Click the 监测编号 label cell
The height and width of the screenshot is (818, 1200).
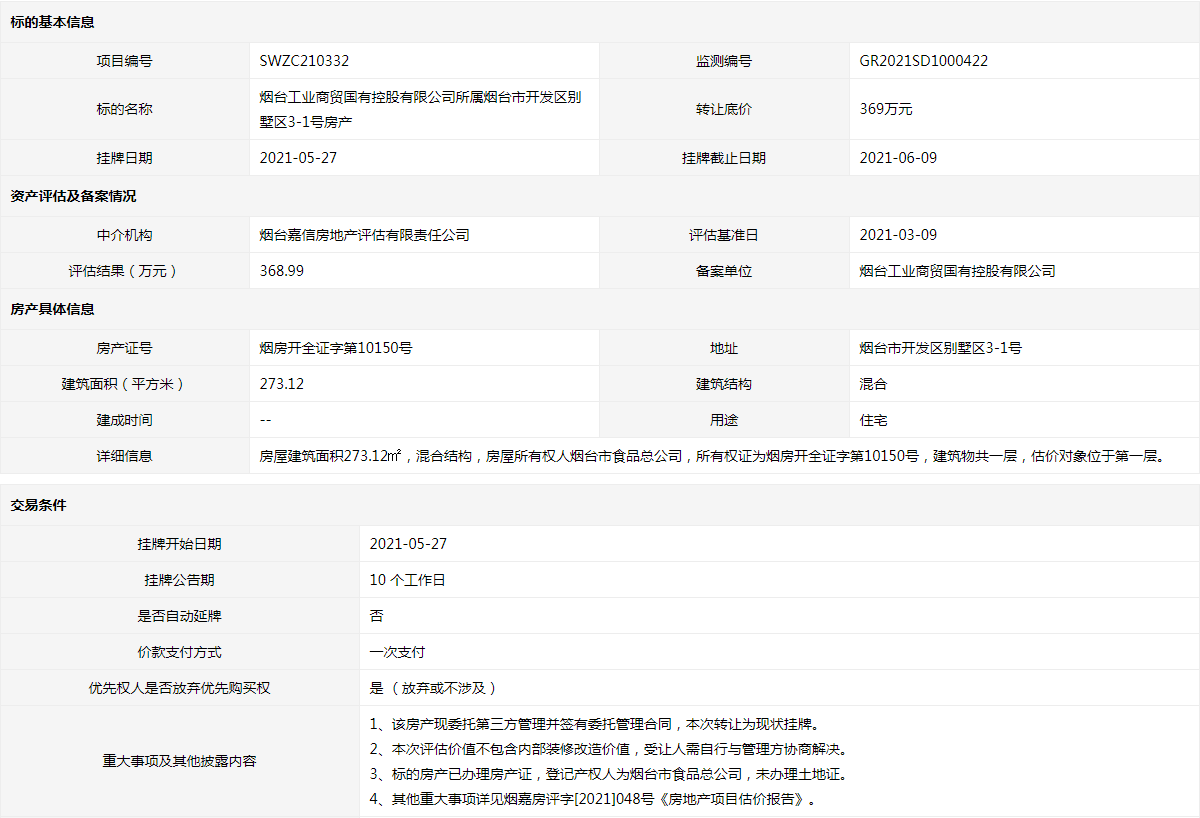724,61
